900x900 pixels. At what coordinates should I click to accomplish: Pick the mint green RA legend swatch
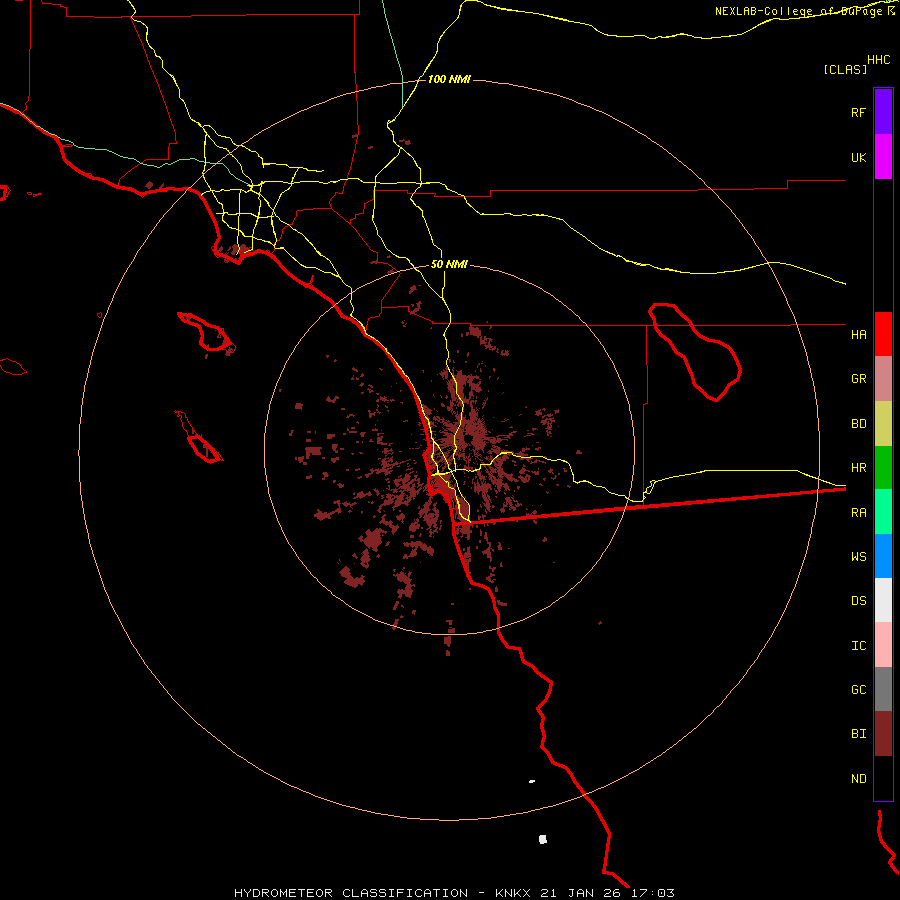[883, 512]
